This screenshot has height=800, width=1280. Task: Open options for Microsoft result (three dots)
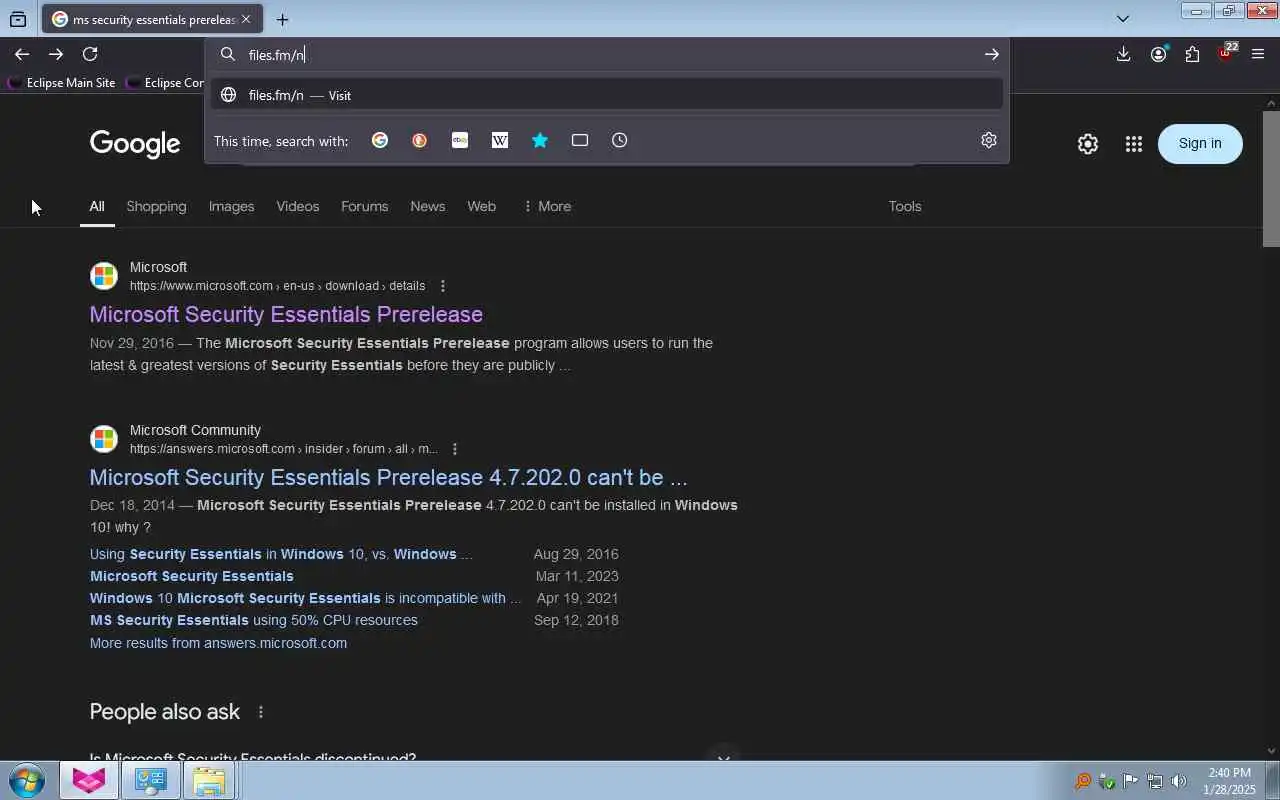coord(443,286)
